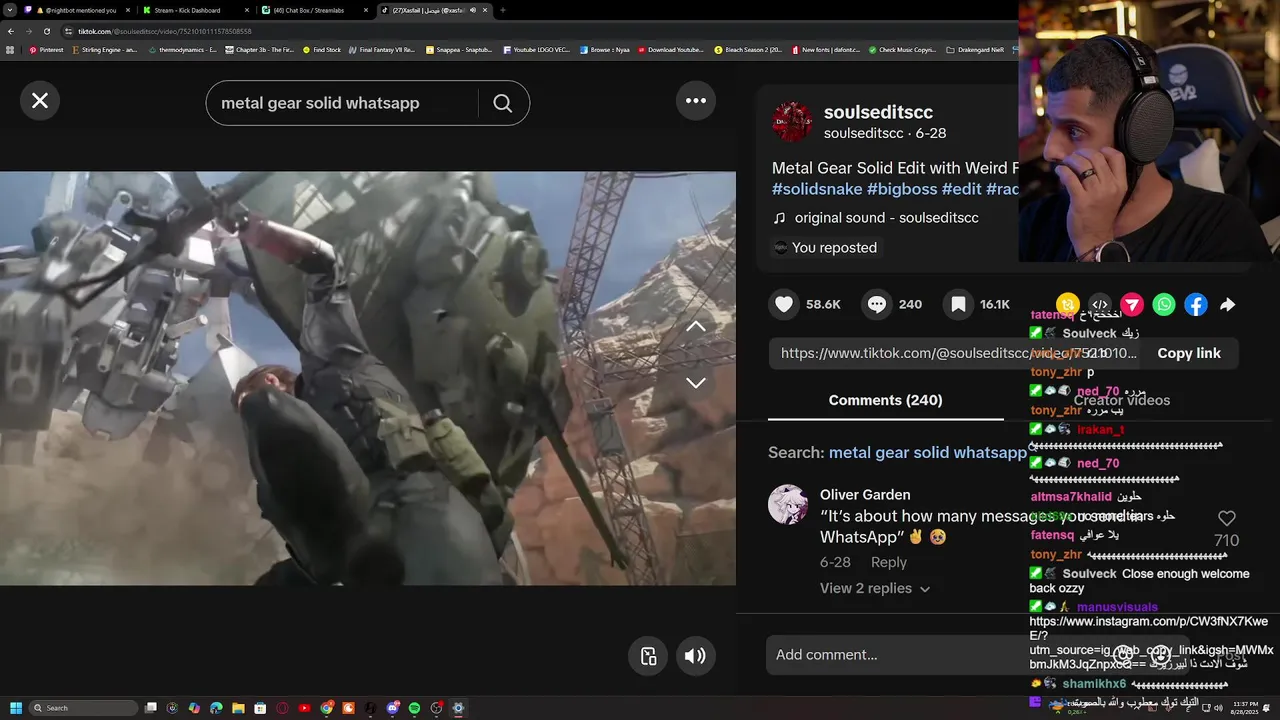Like Oliver Garden's comment heart
Image resolution: width=1280 pixels, height=720 pixels.
pyautogui.click(x=1227, y=518)
